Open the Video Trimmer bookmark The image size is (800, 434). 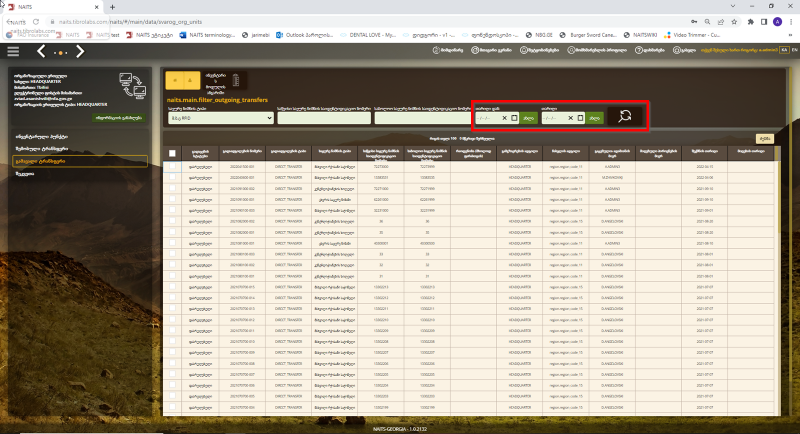coord(692,35)
